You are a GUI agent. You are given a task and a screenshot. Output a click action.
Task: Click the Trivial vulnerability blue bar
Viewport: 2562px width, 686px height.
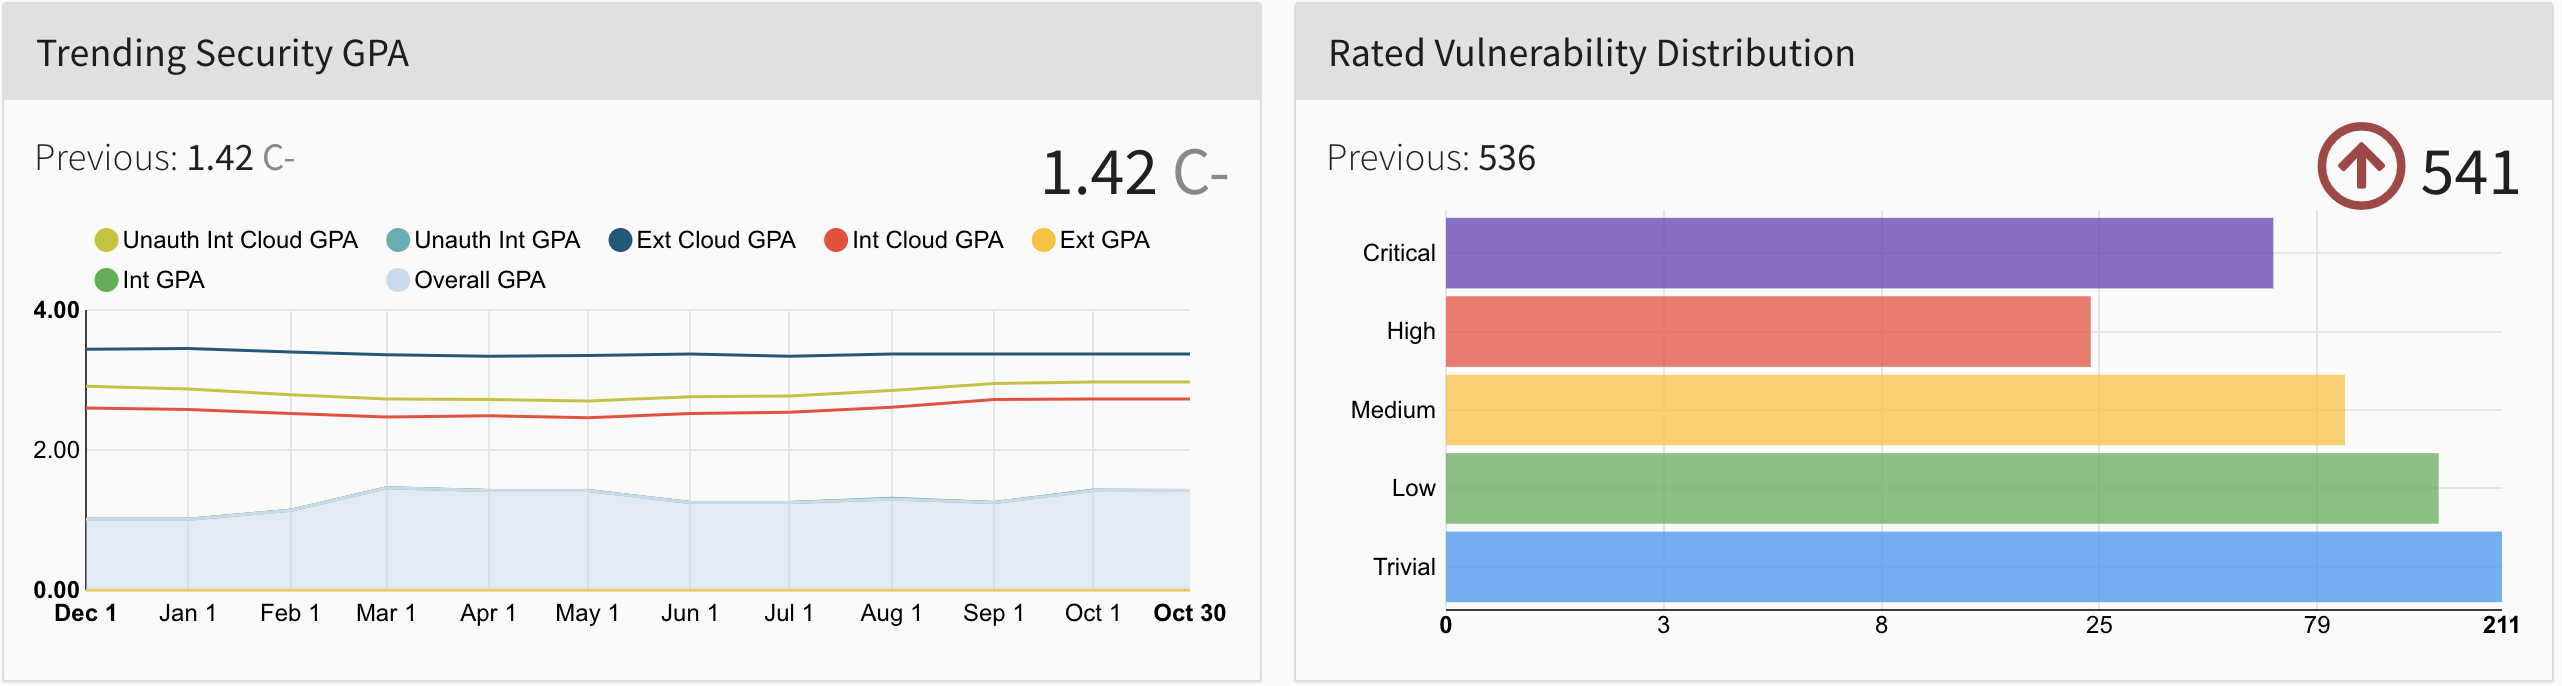(x=1973, y=566)
